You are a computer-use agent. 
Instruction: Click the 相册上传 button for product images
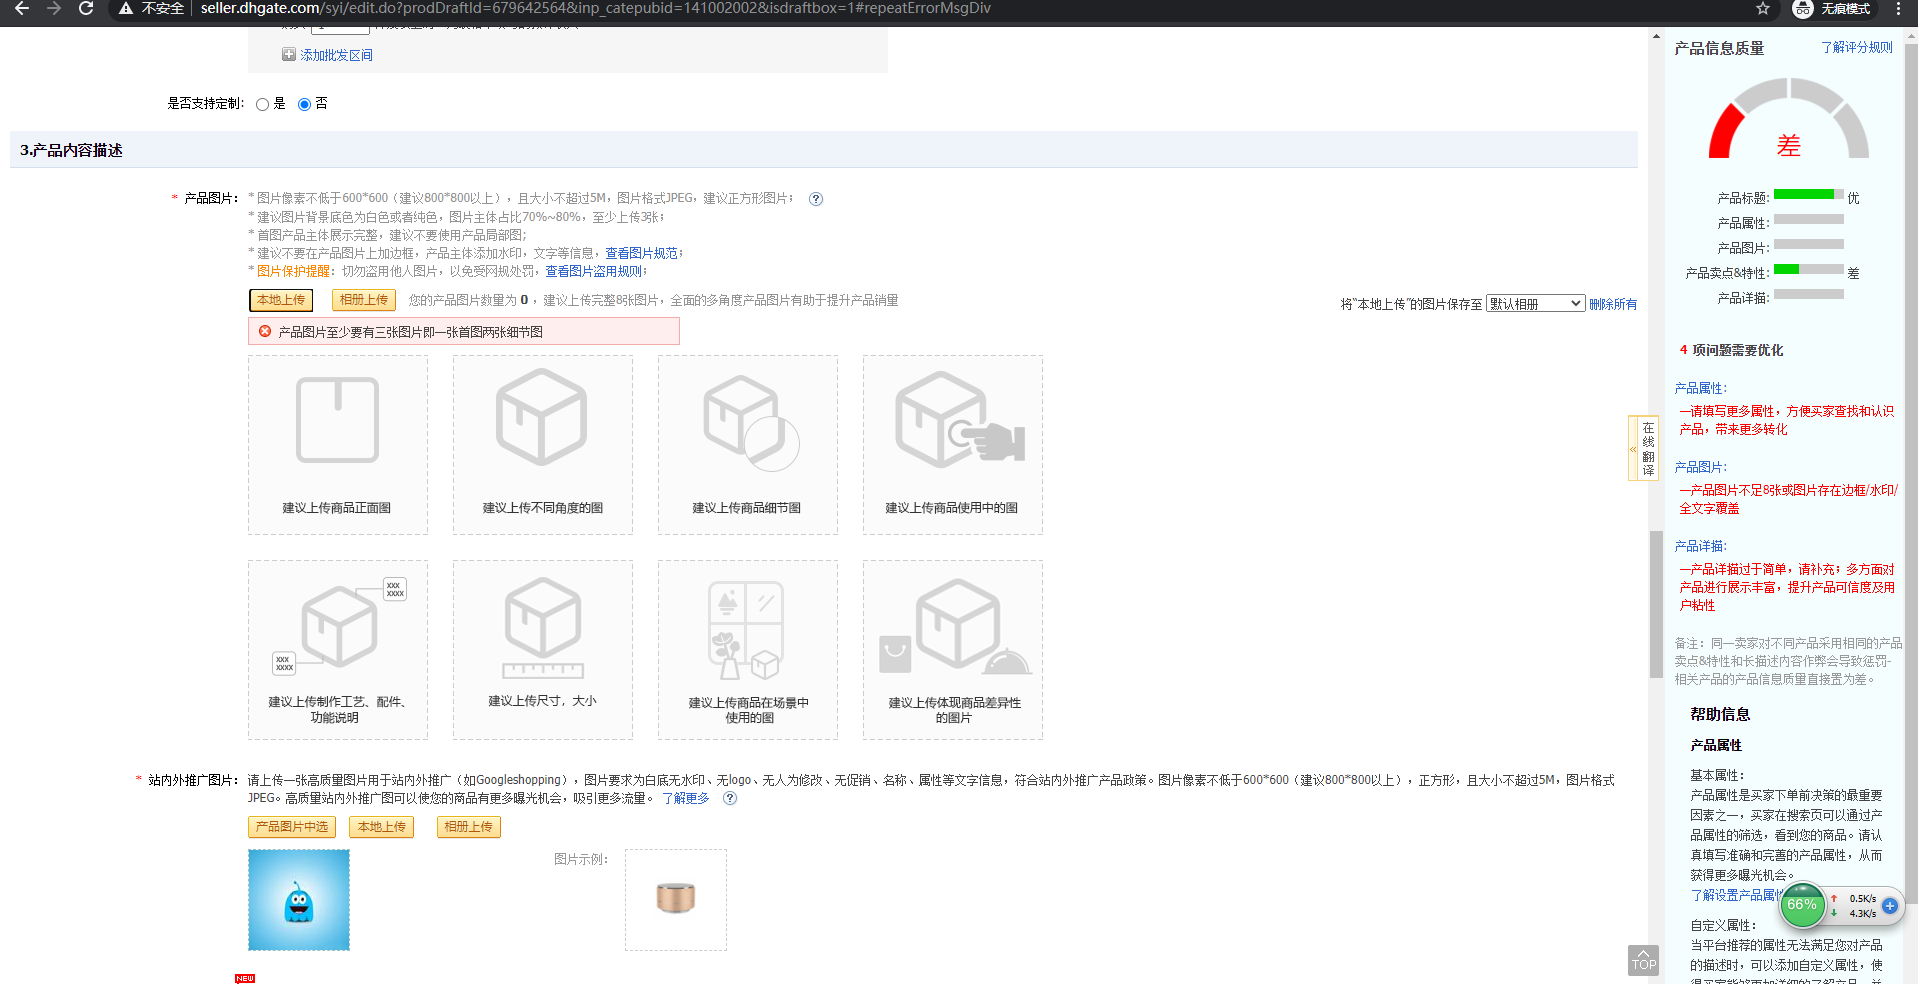[363, 300]
